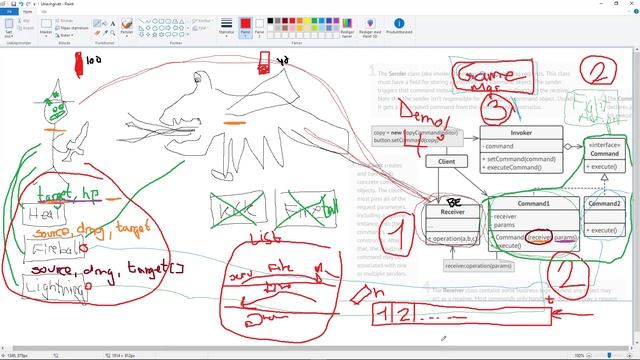The image size is (640, 360).
Task: Open the Brushes tool
Action: [127, 24]
